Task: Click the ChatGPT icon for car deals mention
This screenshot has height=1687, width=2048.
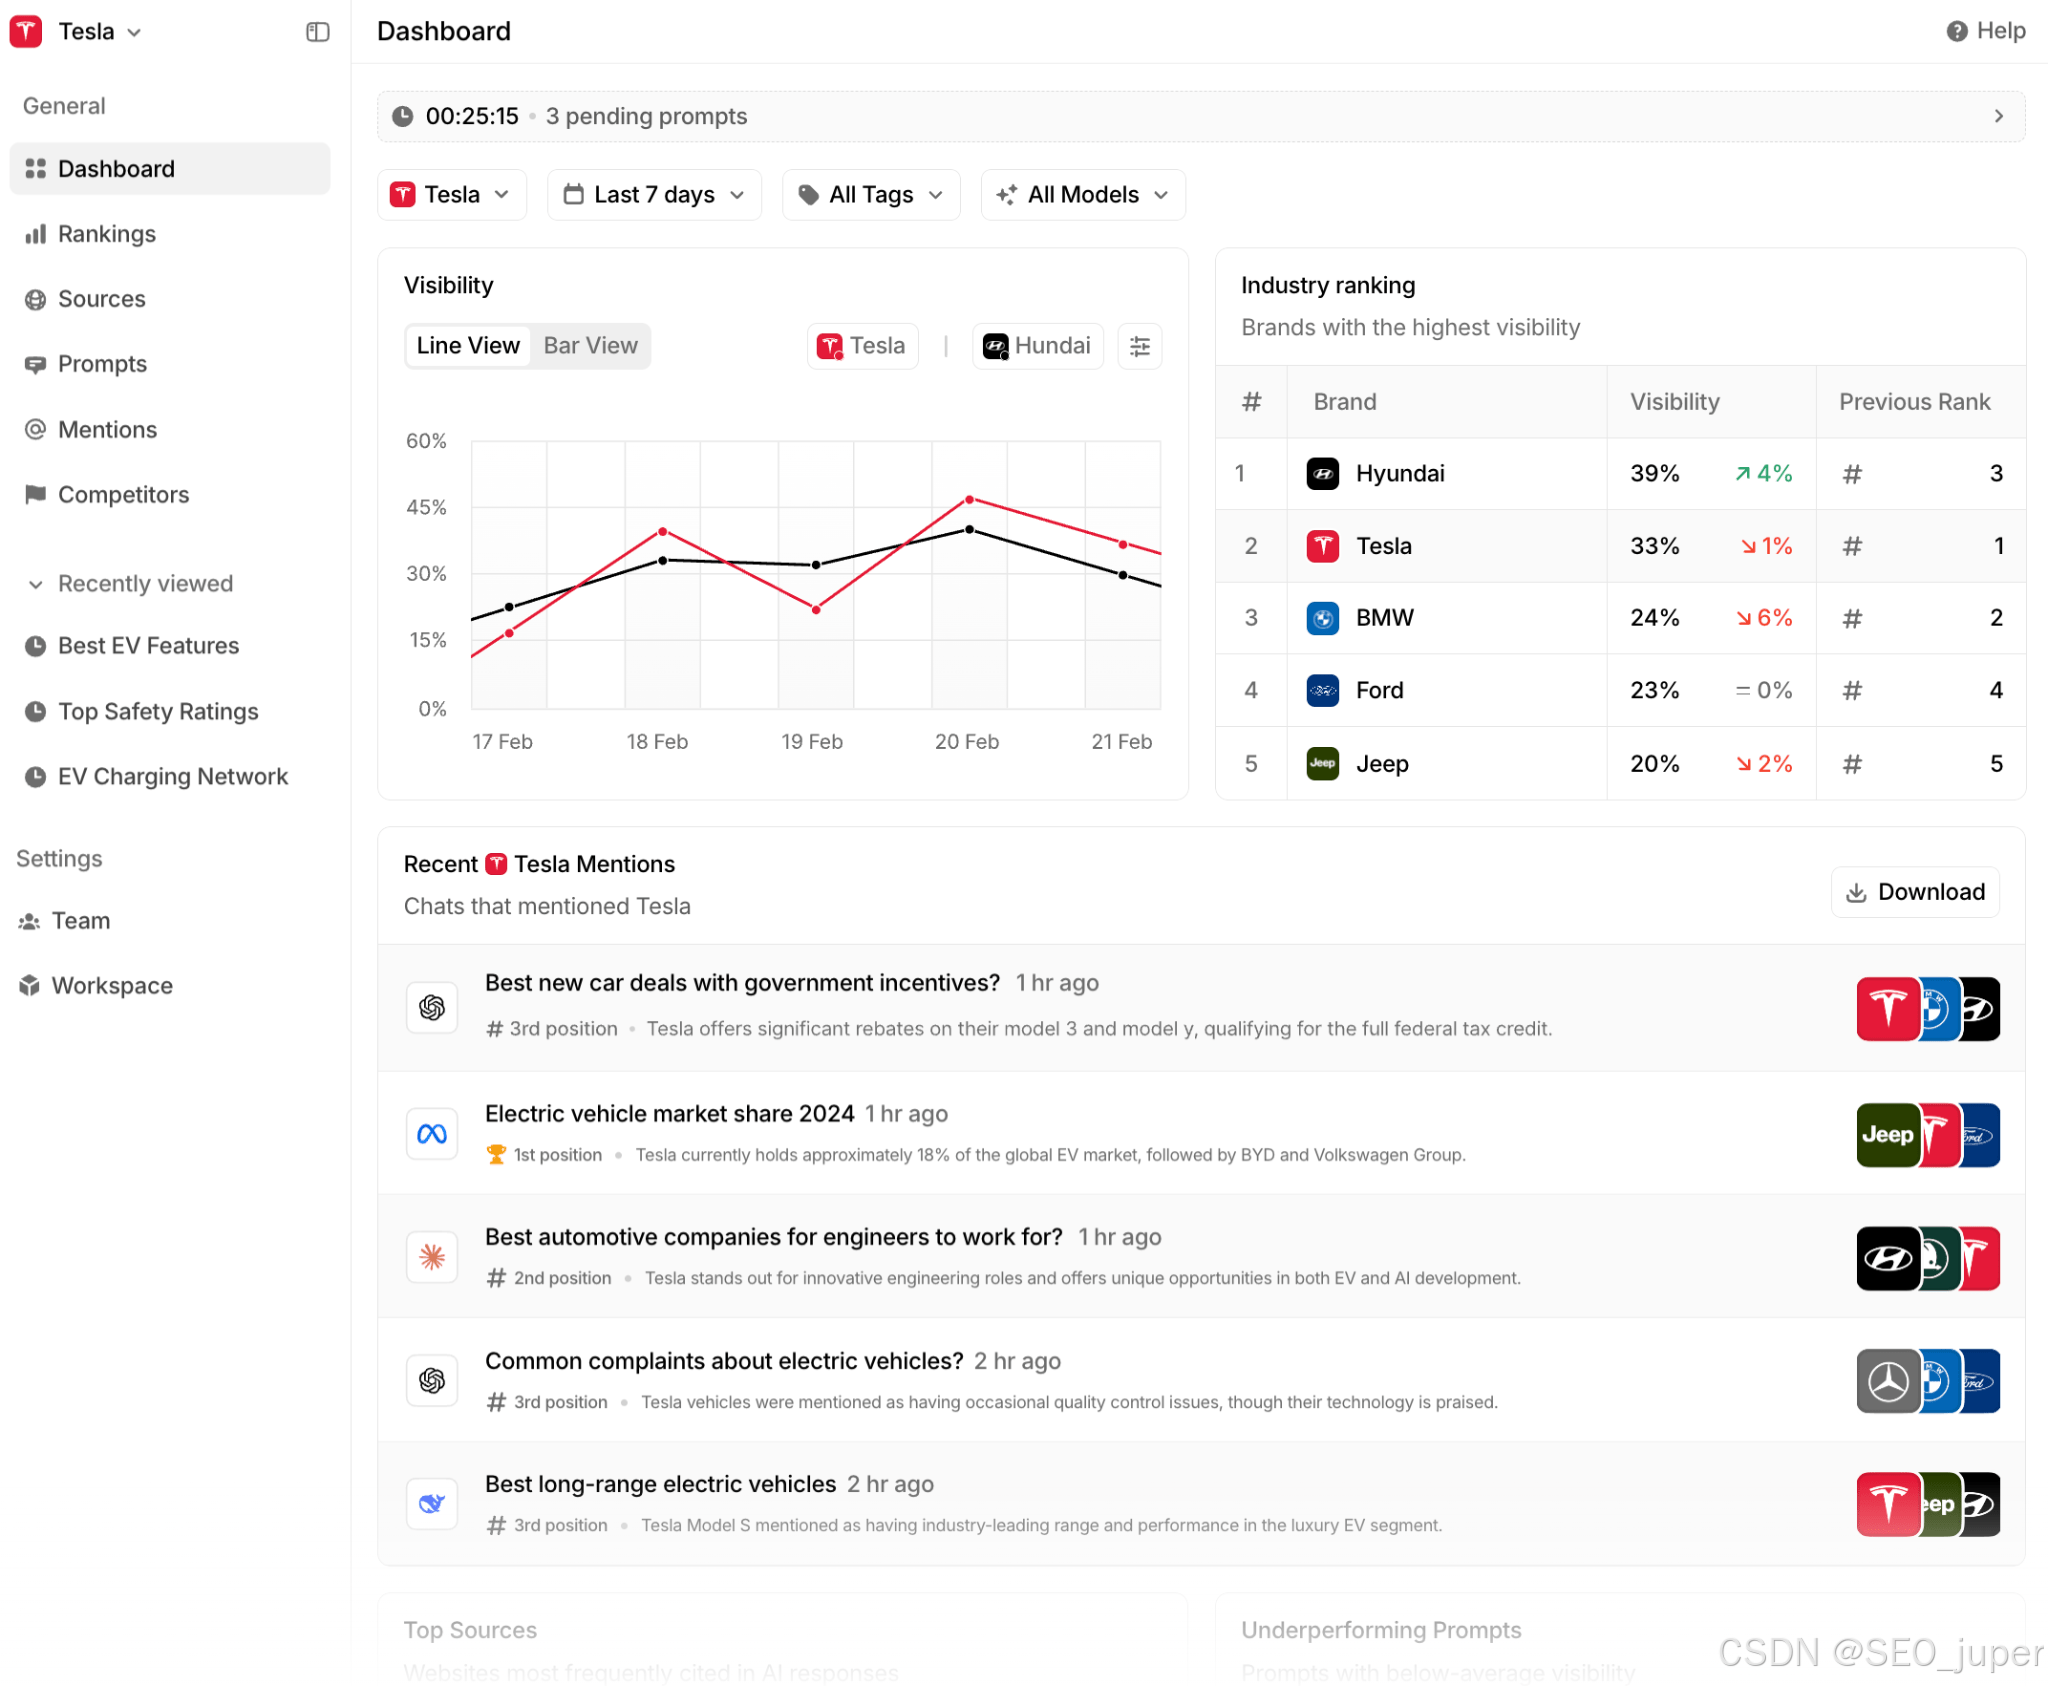Action: [x=432, y=1007]
